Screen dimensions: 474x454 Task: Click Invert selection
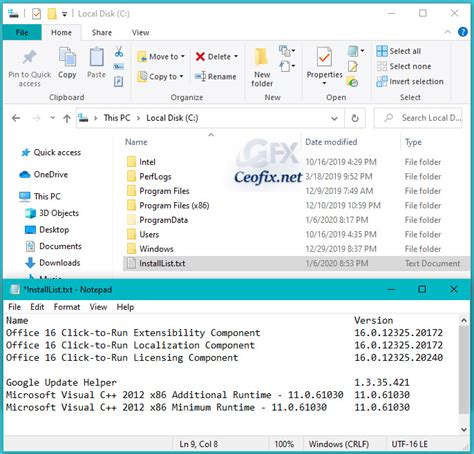[x=410, y=81]
